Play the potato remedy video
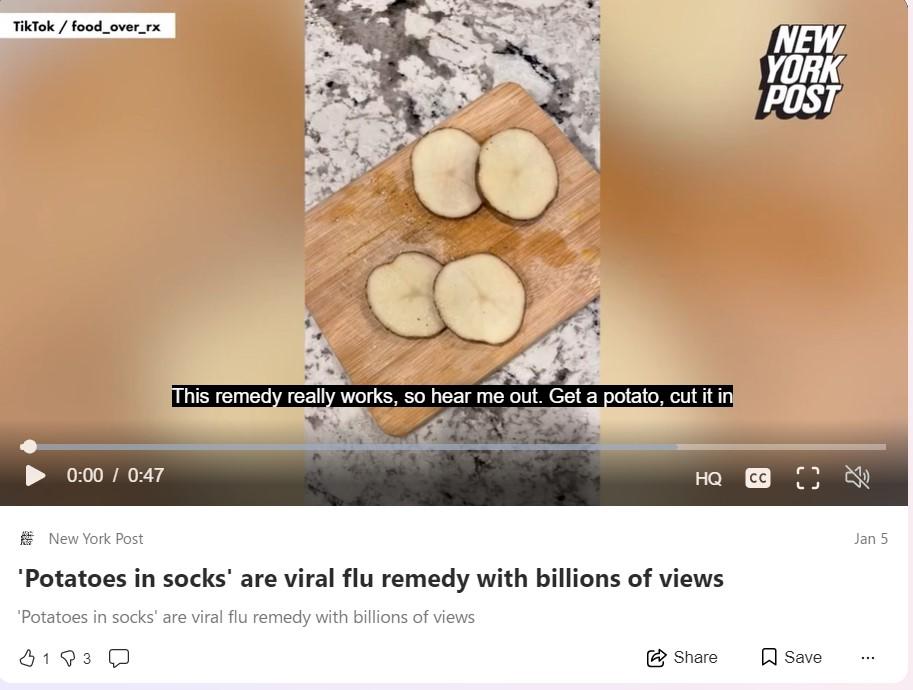 36,476
